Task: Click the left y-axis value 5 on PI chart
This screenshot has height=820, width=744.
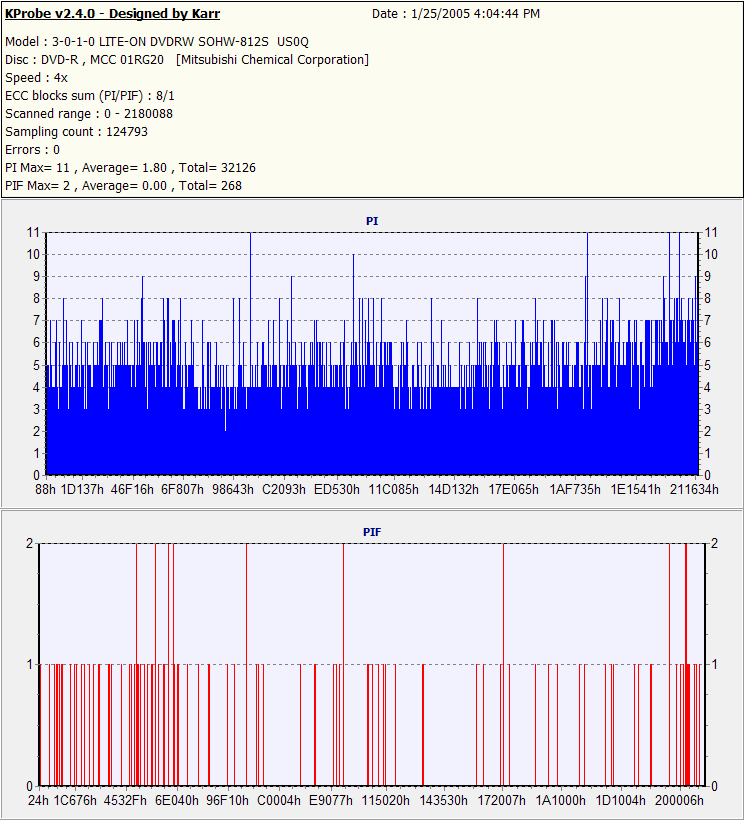Action: (x=37, y=366)
